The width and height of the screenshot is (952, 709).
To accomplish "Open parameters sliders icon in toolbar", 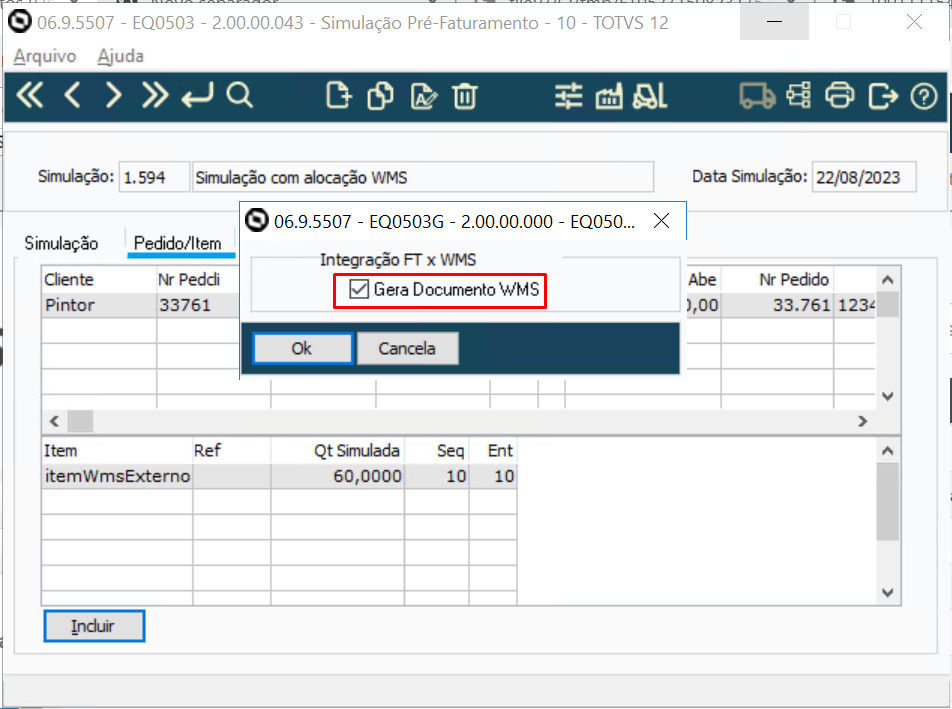I will pyautogui.click(x=568, y=96).
